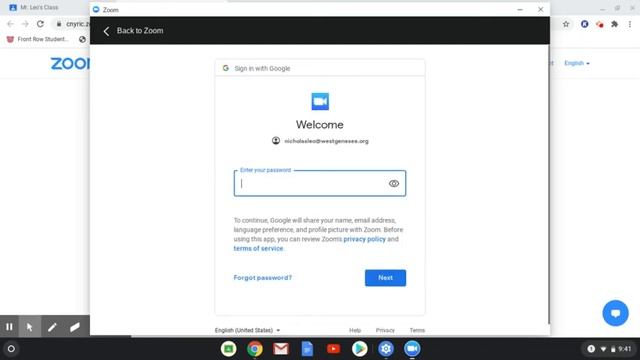Open the blue chat bubble button
Screen dimensions: 640x360
[615, 313]
